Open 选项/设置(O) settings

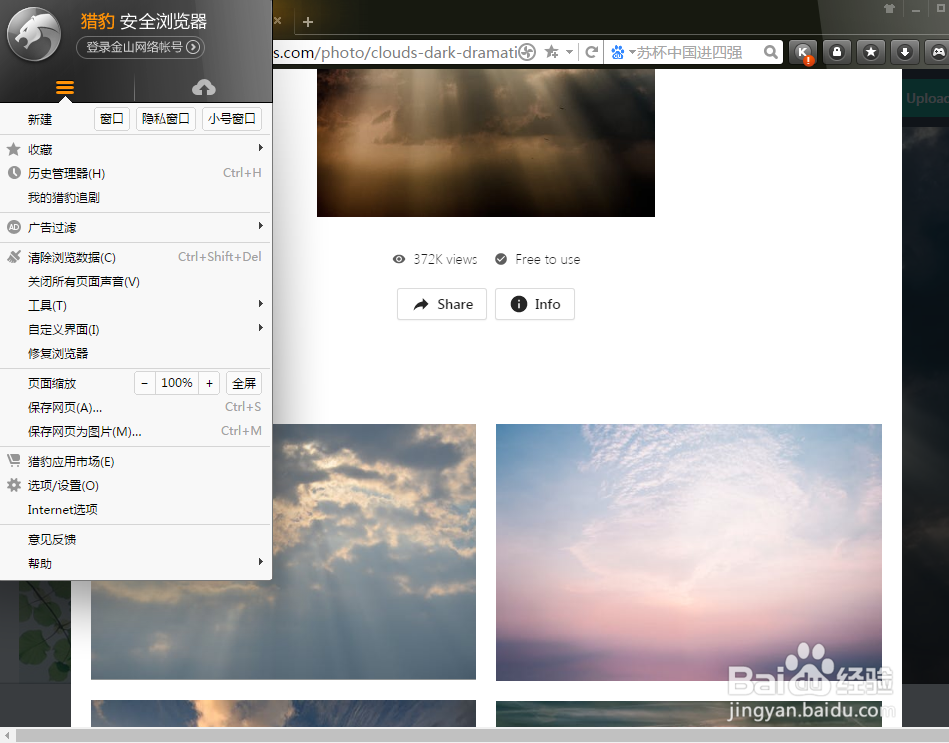point(136,485)
